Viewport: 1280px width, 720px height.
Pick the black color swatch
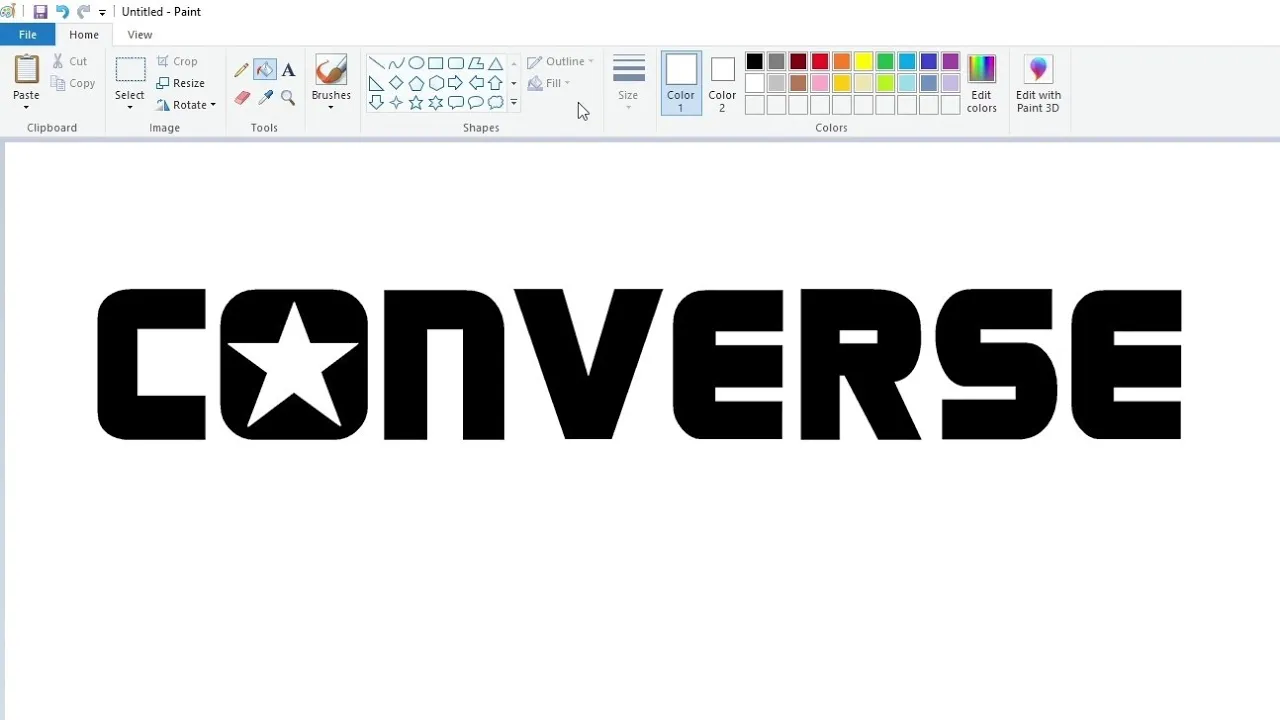point(755,62)
